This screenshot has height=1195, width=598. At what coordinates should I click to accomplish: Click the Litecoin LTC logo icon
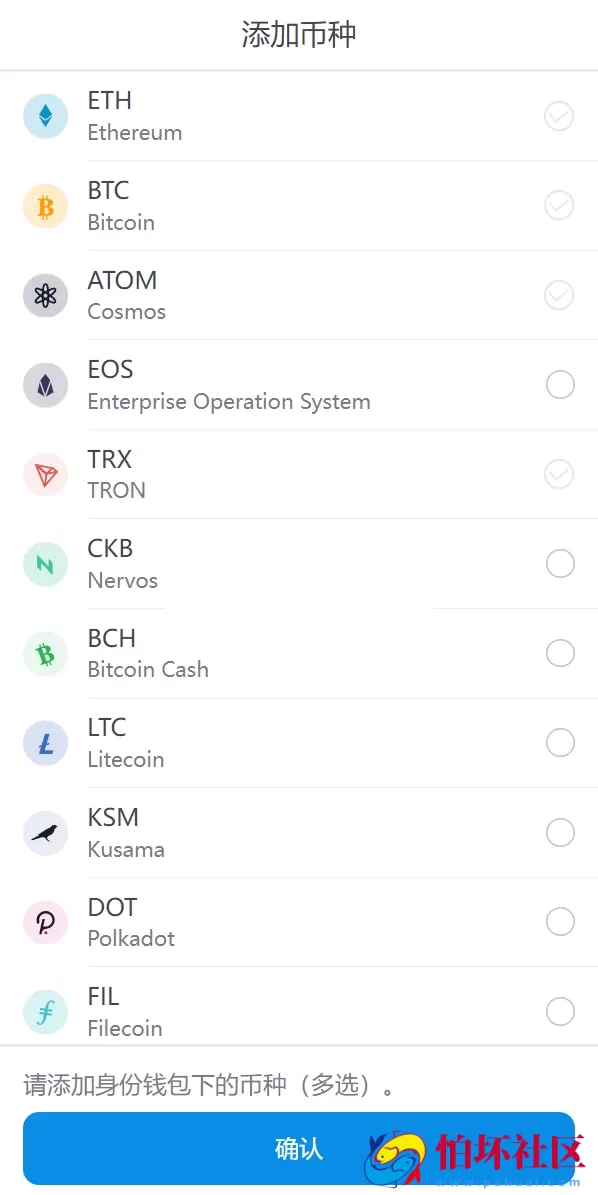[45, 742]
